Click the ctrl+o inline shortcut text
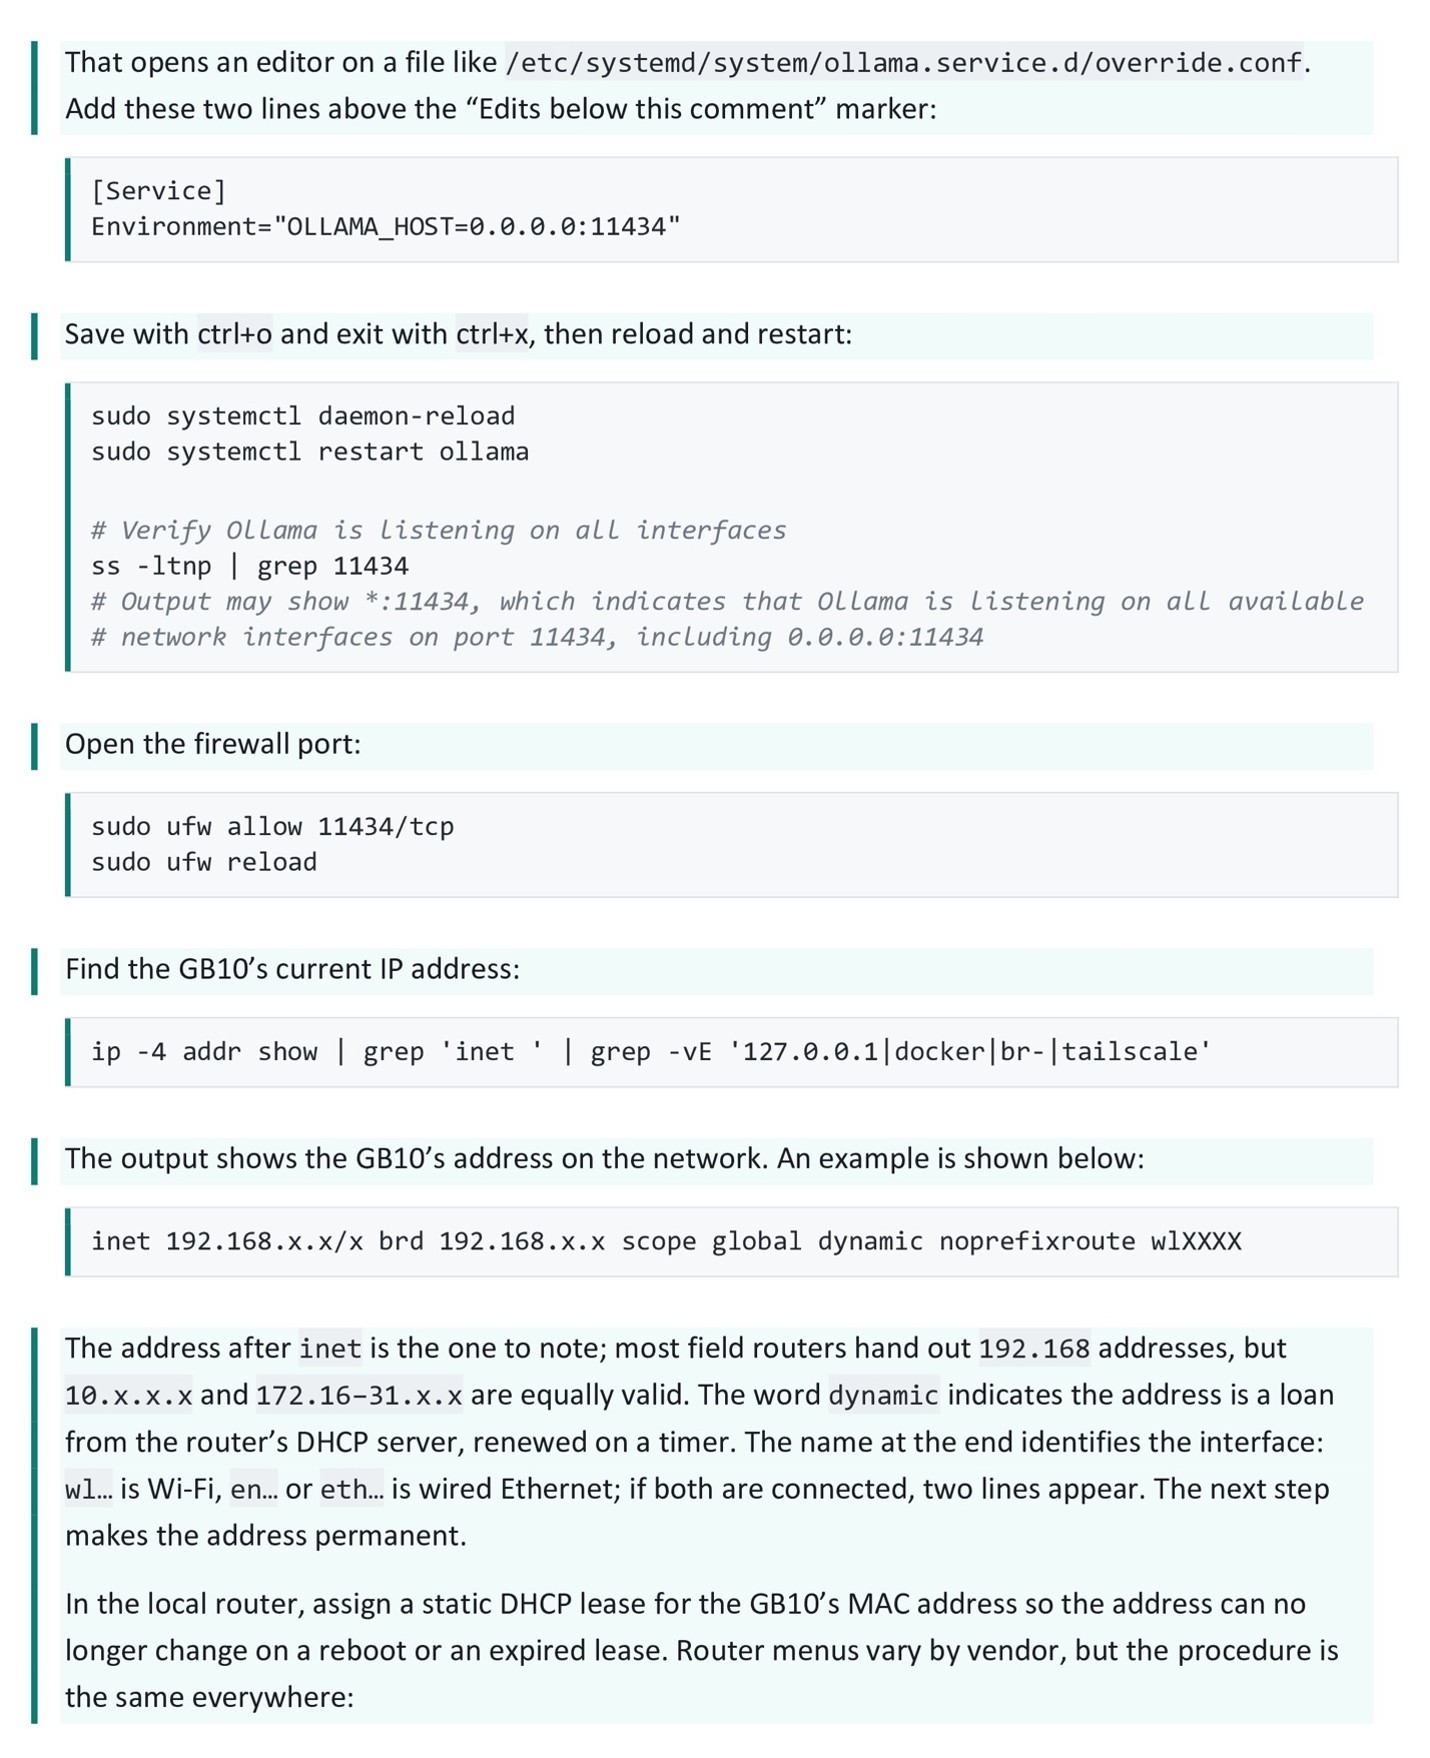This screenshot has height=1758, width=1430. (234, 334)
